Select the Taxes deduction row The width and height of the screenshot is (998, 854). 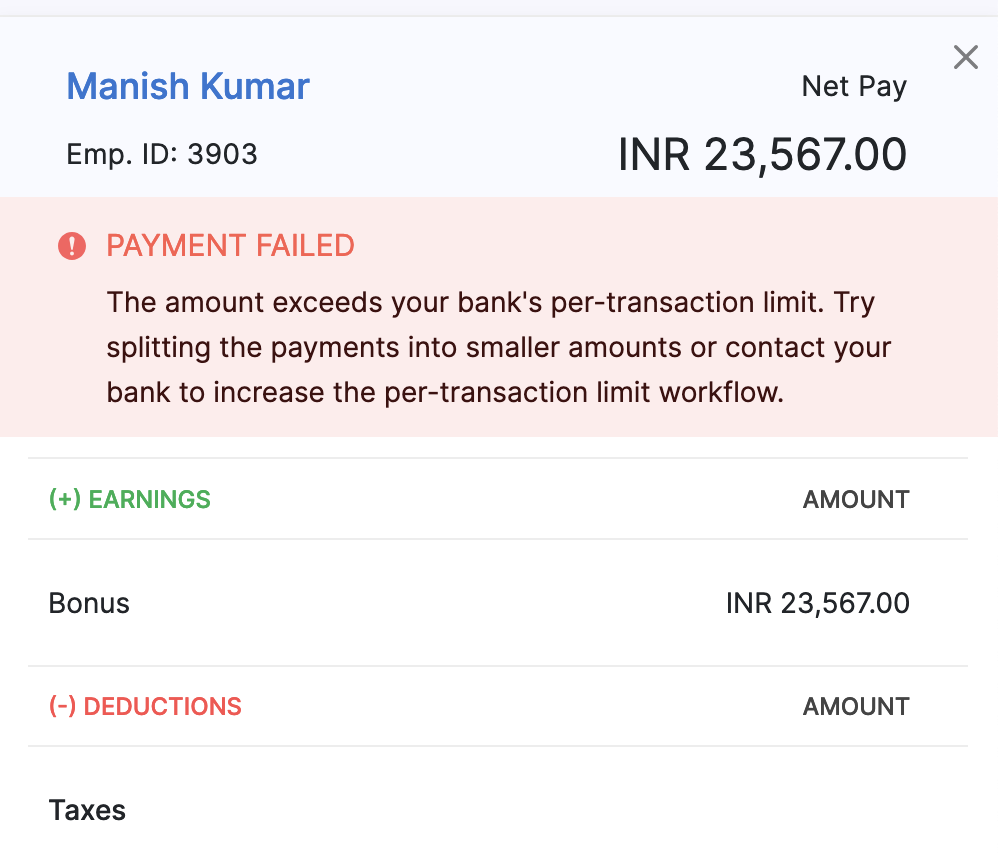(87, 810)
